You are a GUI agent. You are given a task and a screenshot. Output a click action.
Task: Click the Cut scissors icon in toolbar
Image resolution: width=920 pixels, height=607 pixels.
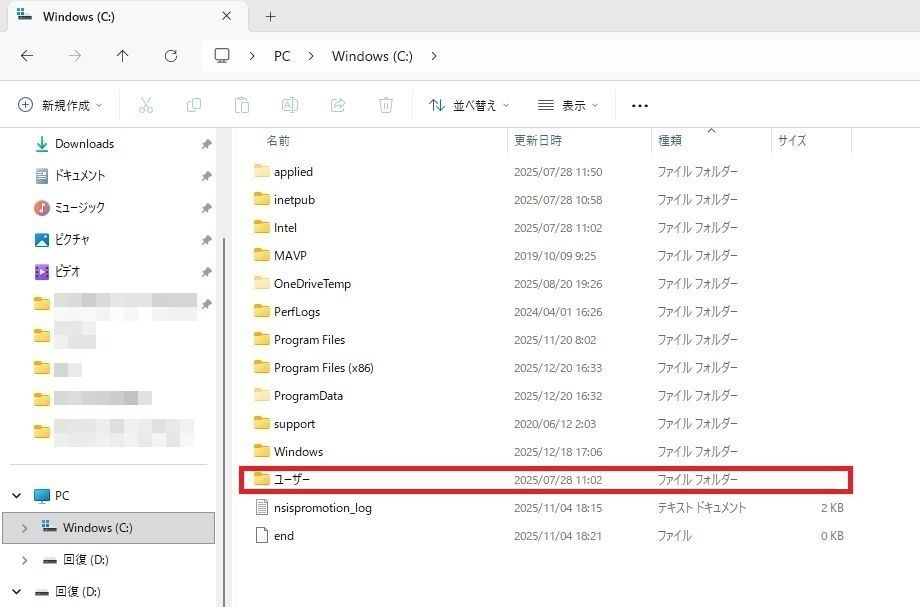(x=145, y=105)
